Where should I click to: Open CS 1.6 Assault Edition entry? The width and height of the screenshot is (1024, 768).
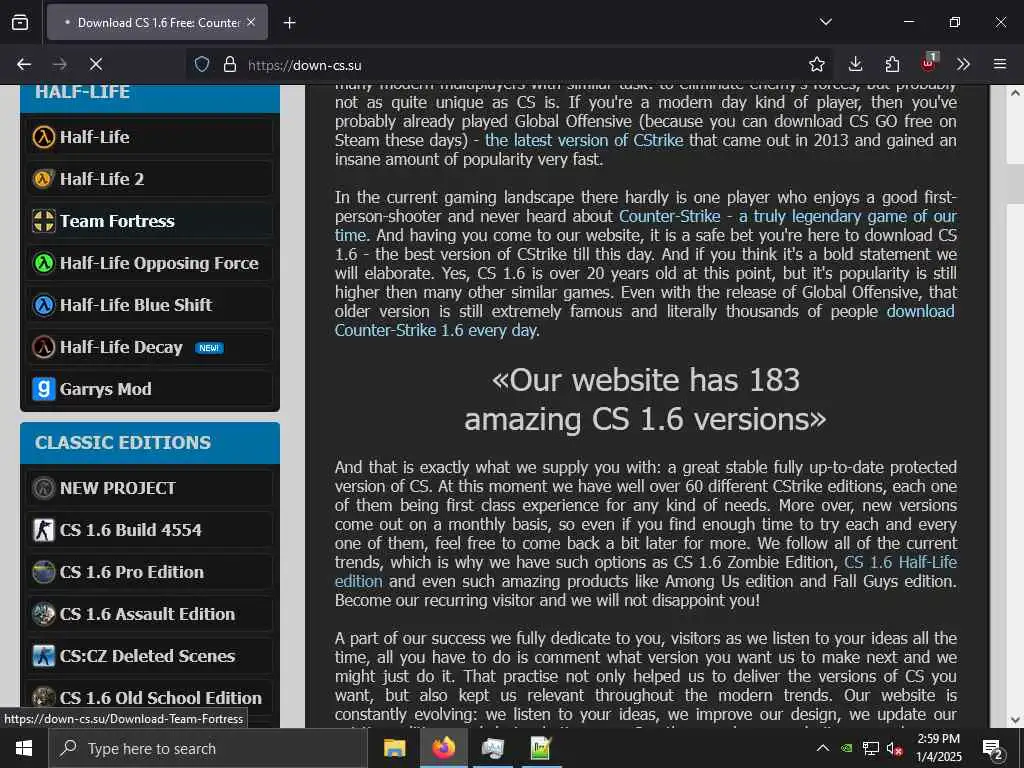click(x=150, y=614)
